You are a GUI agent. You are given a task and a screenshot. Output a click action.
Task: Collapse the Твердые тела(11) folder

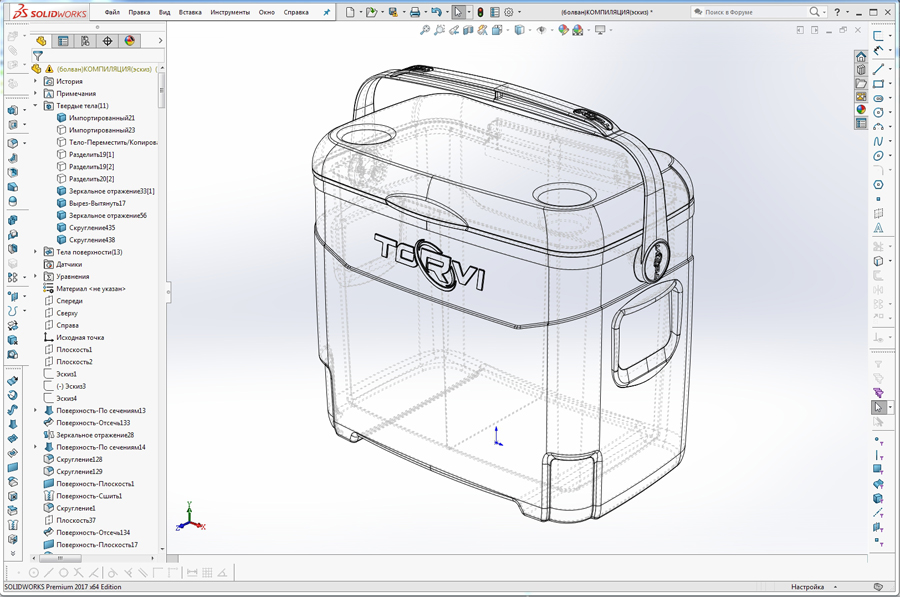pos(34,105)
